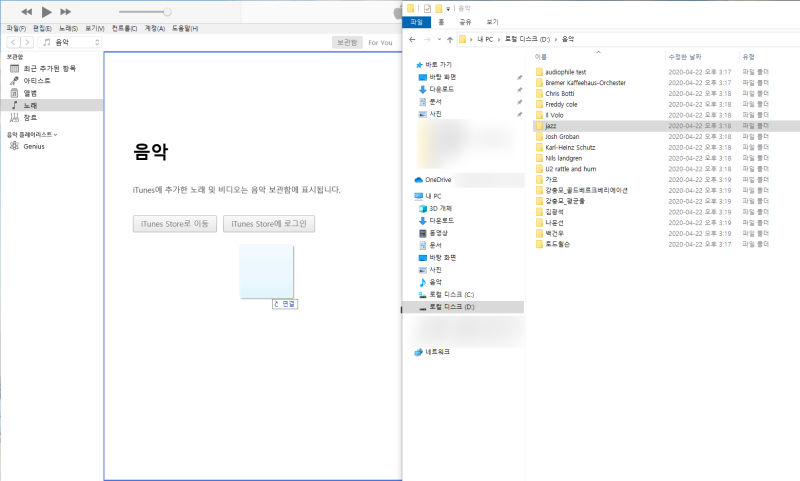Open the 홈 ribbon tab in Explorer

coord(441,22)
